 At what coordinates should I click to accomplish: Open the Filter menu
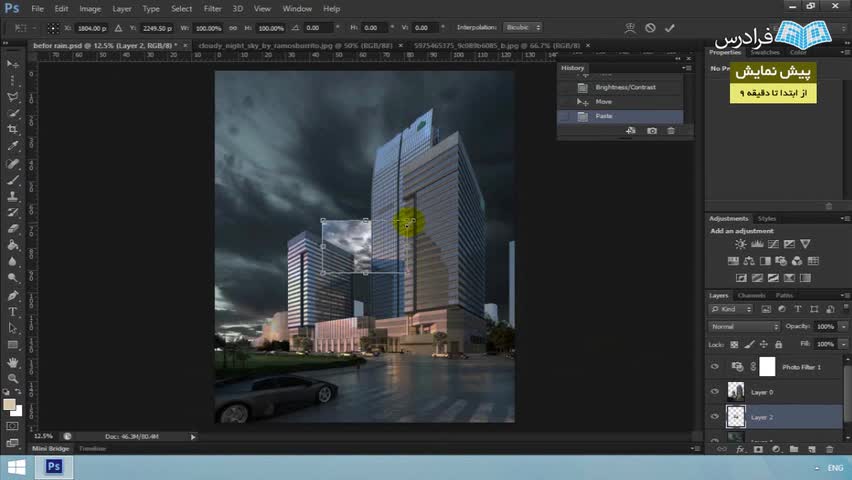click(213, 8)
